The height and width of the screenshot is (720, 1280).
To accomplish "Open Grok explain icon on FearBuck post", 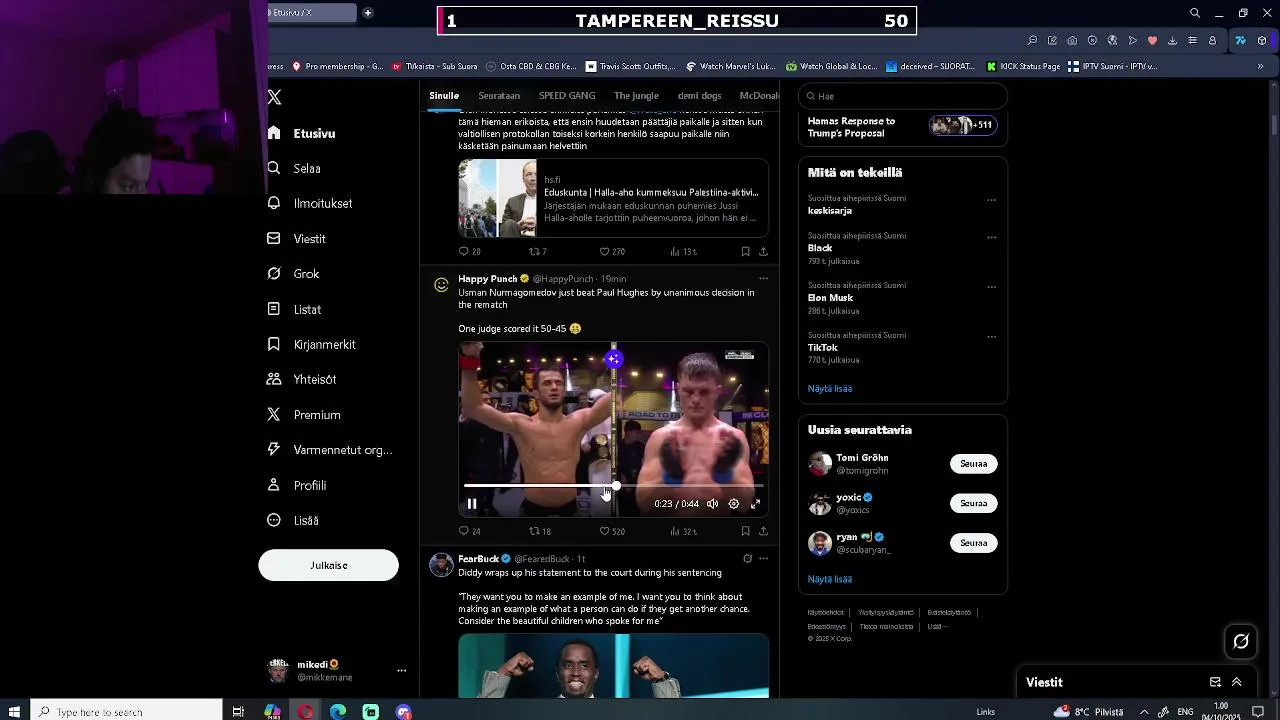I will click(747, 559).
